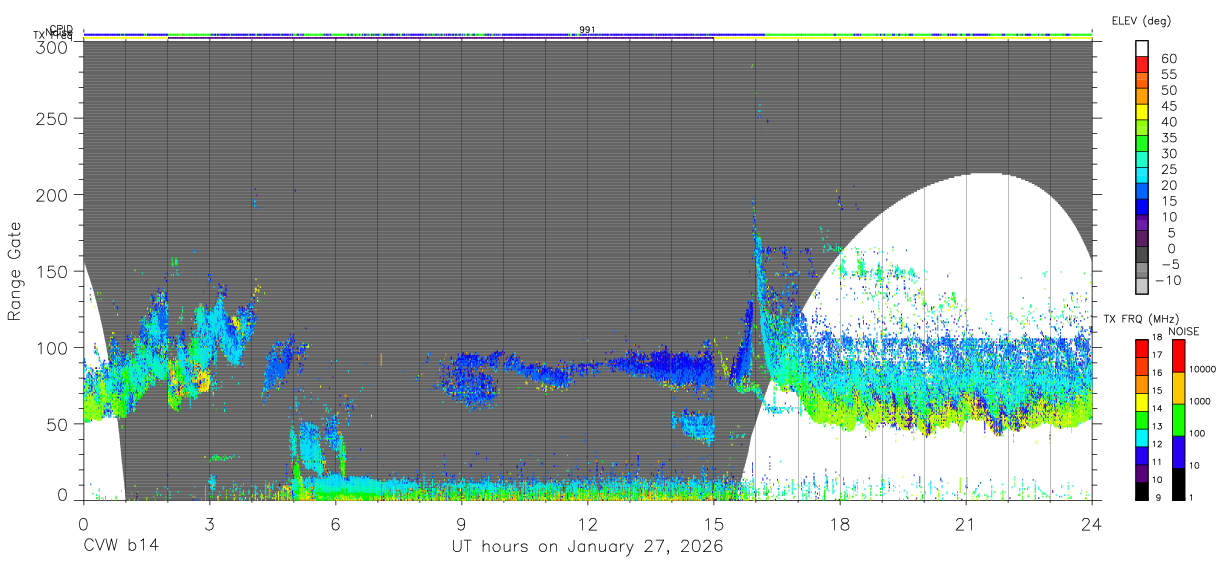Click the black segment of the NOISE color bar
This screenshot has width=1228, height=567.
pos(1177,483)
